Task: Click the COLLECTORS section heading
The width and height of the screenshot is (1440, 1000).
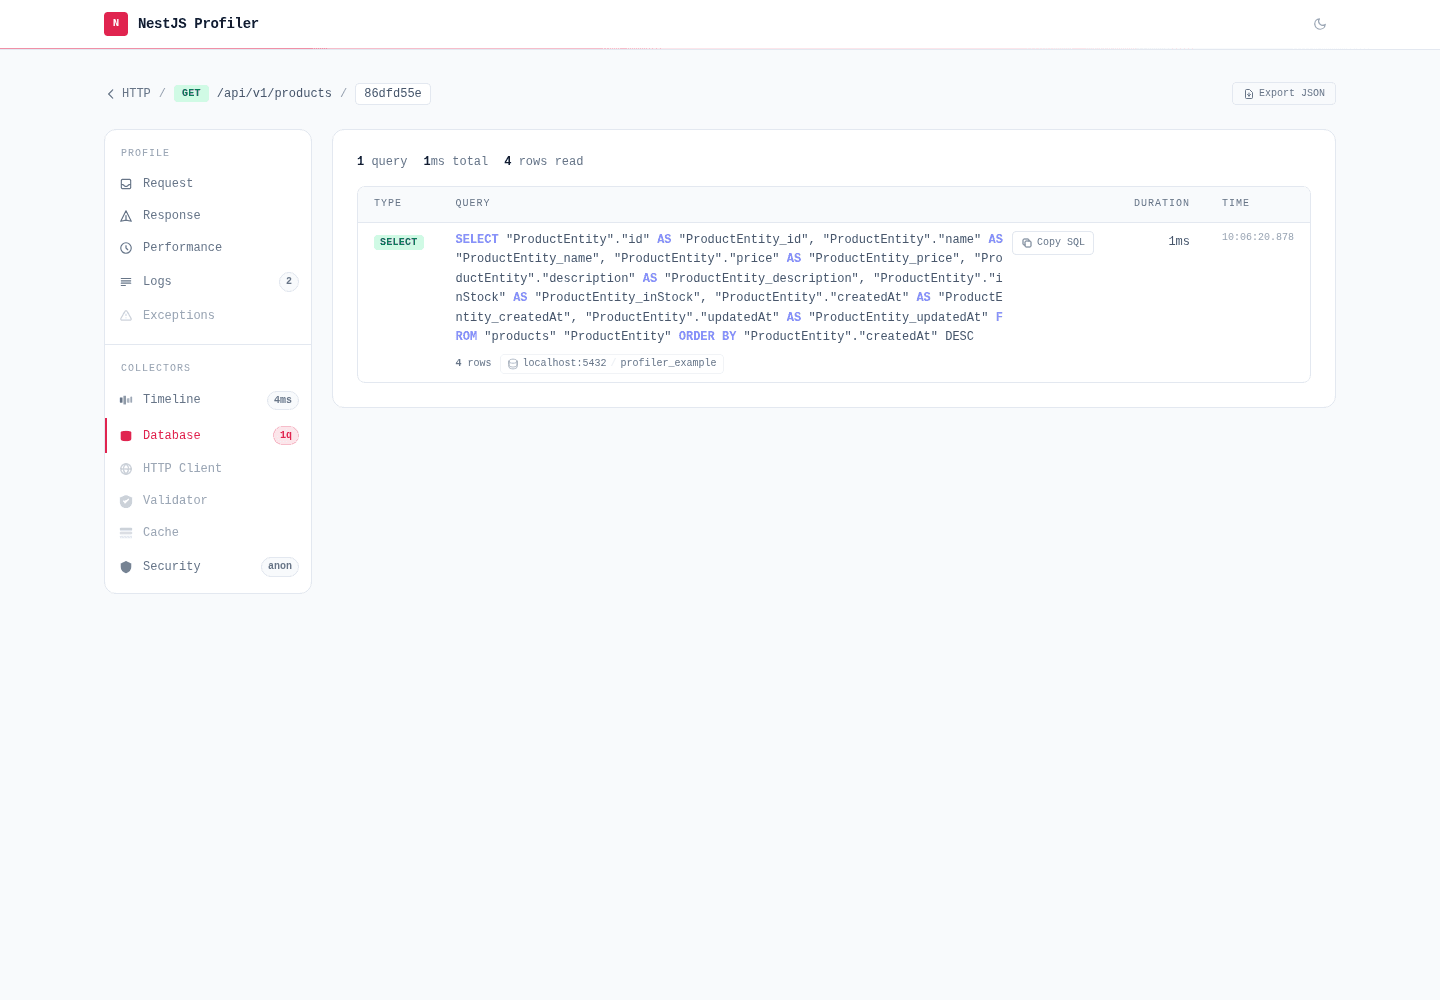Action: coord(156,369)
